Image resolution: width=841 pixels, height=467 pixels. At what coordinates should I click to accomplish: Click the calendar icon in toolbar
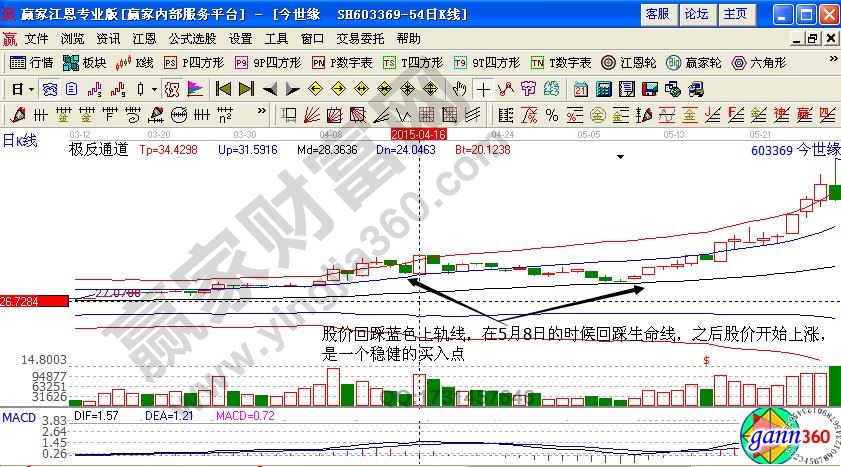coord(581,88)
